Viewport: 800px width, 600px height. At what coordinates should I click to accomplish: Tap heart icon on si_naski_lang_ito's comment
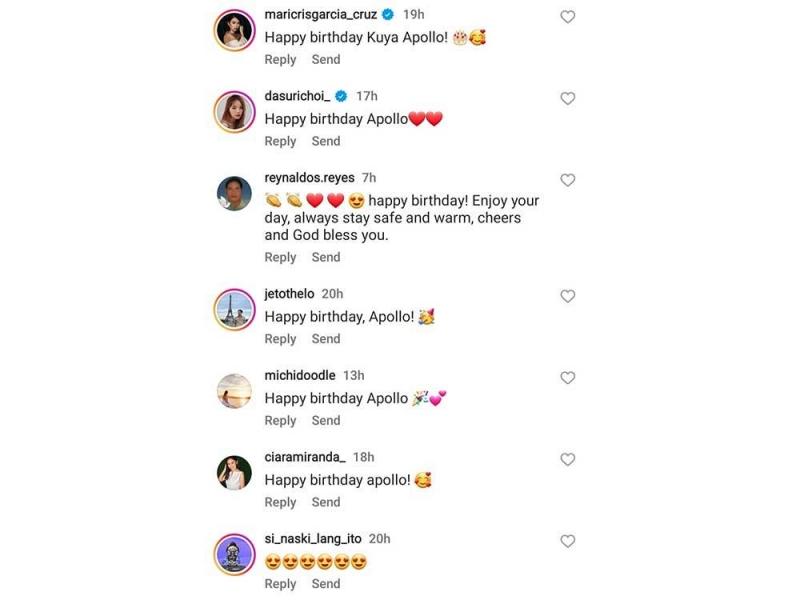tap(567, 541)
